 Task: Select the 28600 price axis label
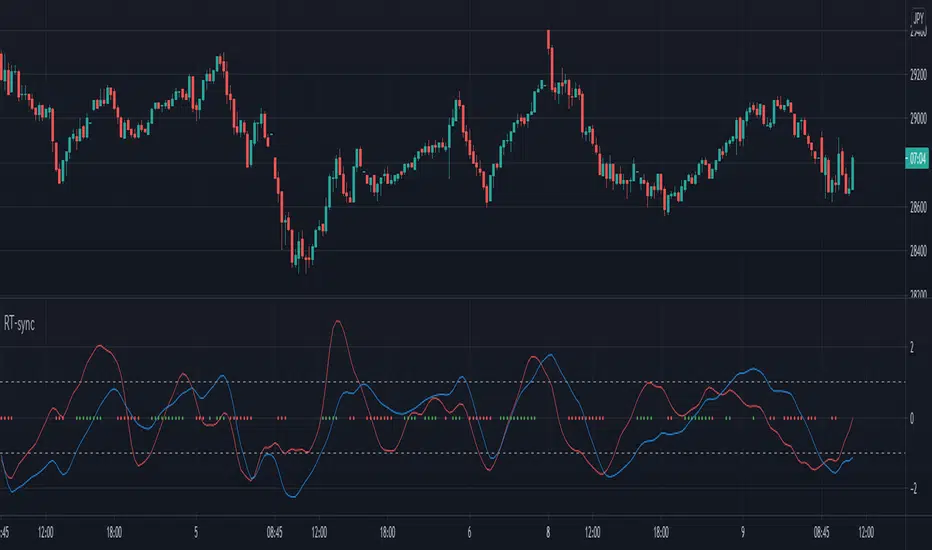(x=918, y=207)
